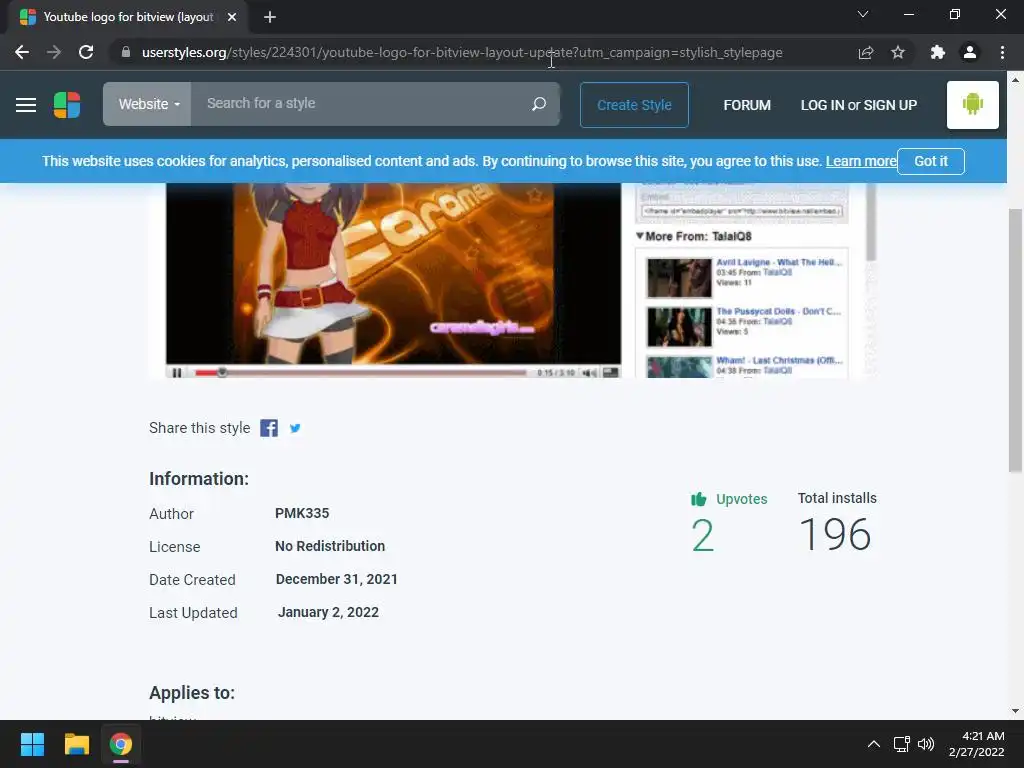
Task: Share this style on Facebook
Action: 269,428
